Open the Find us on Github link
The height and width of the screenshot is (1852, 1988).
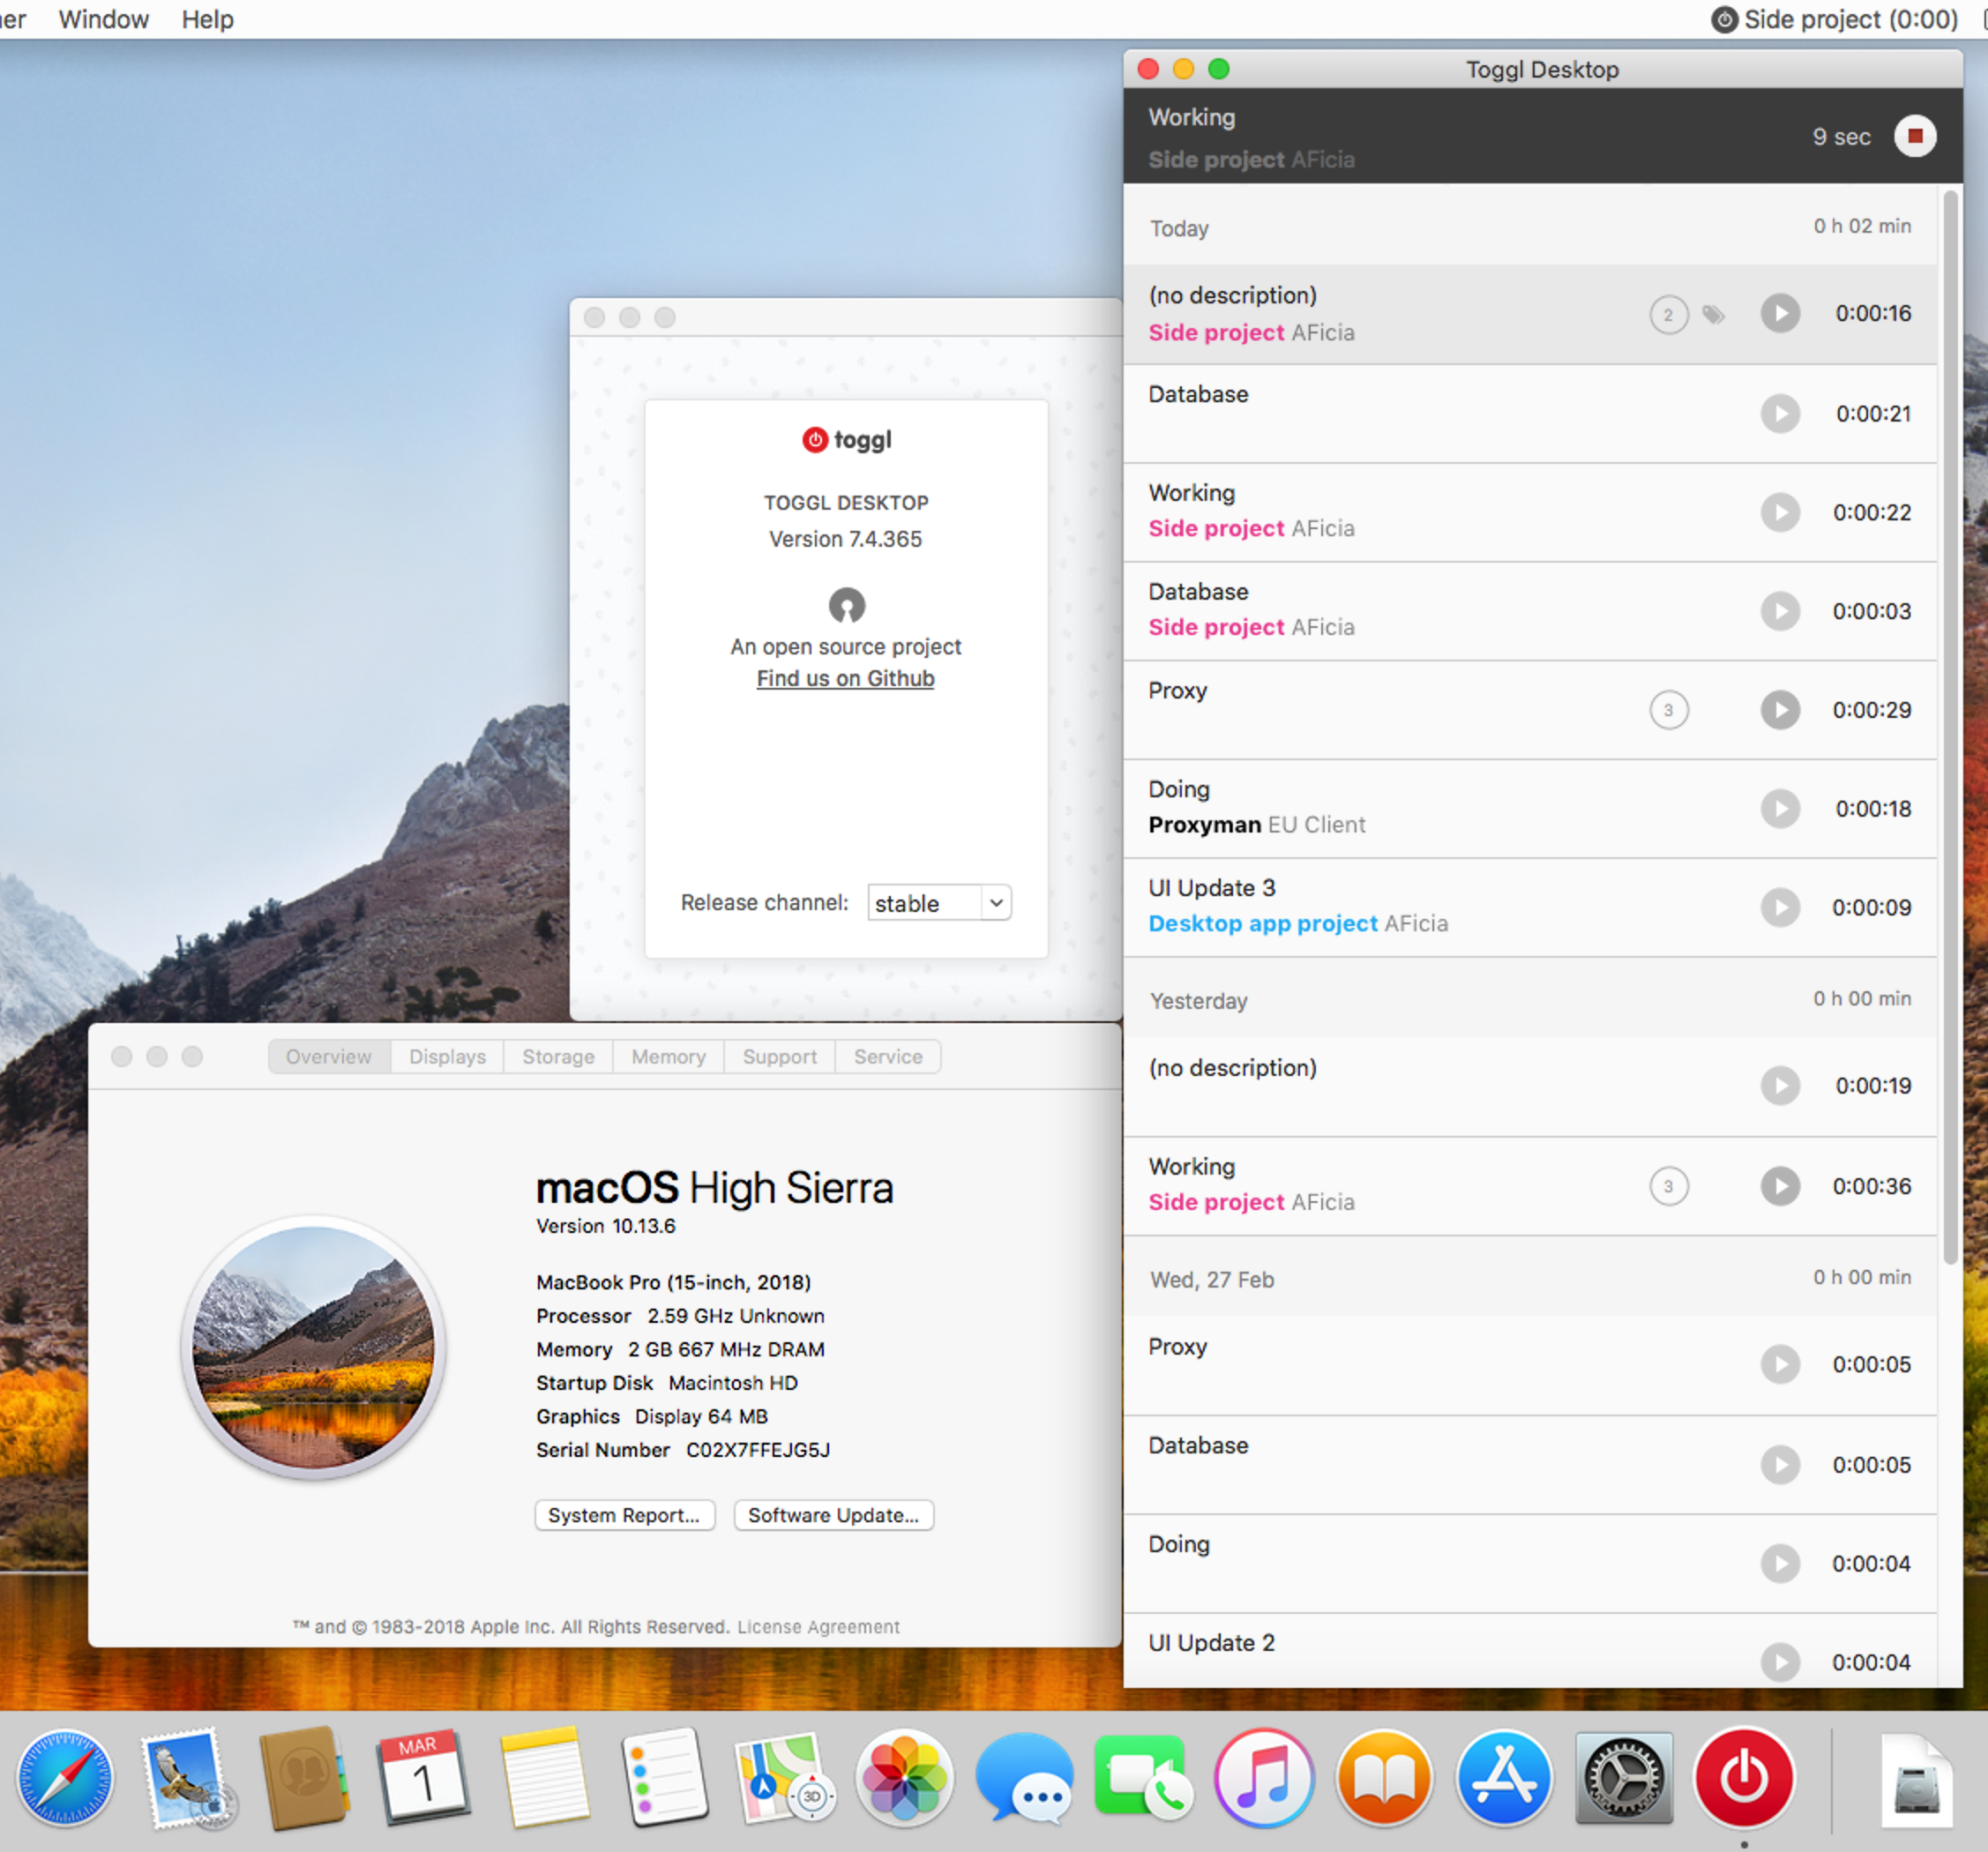845,678
